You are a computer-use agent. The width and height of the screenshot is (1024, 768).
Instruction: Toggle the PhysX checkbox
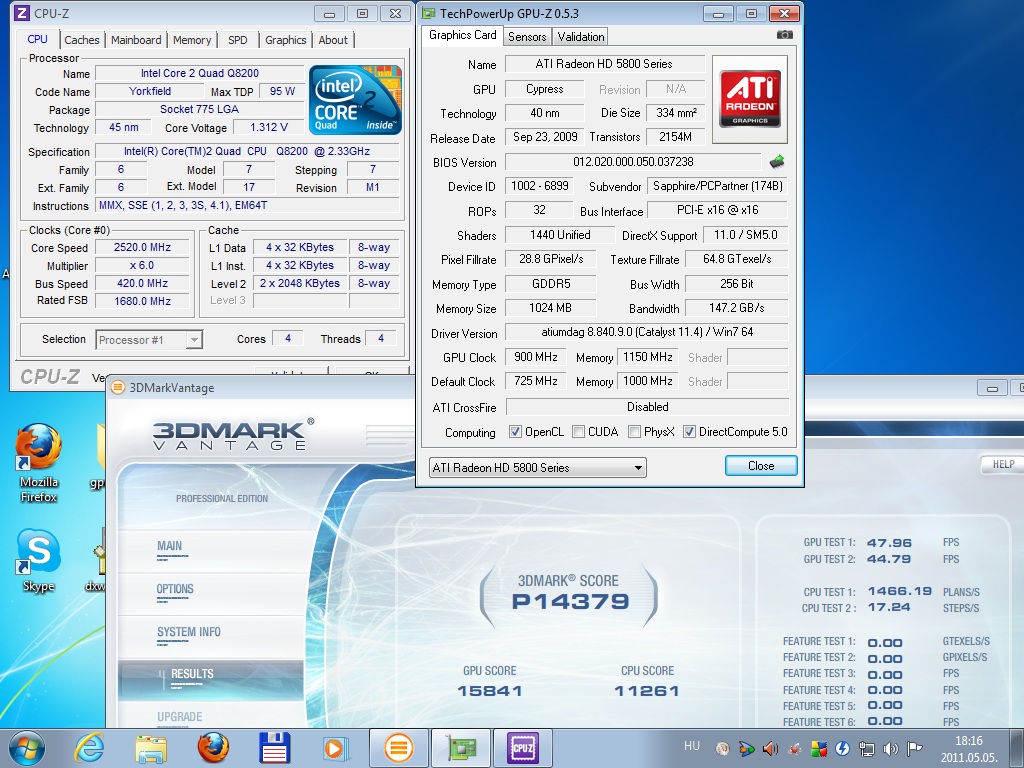(633, 432)
